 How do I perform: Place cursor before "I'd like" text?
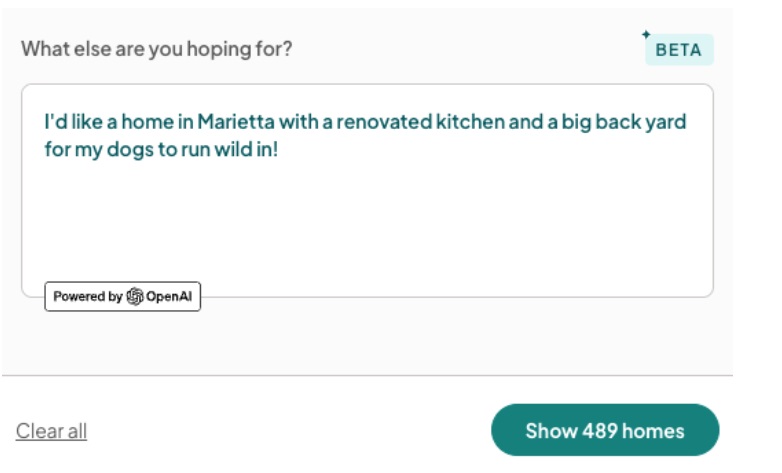tap(44, 122)
